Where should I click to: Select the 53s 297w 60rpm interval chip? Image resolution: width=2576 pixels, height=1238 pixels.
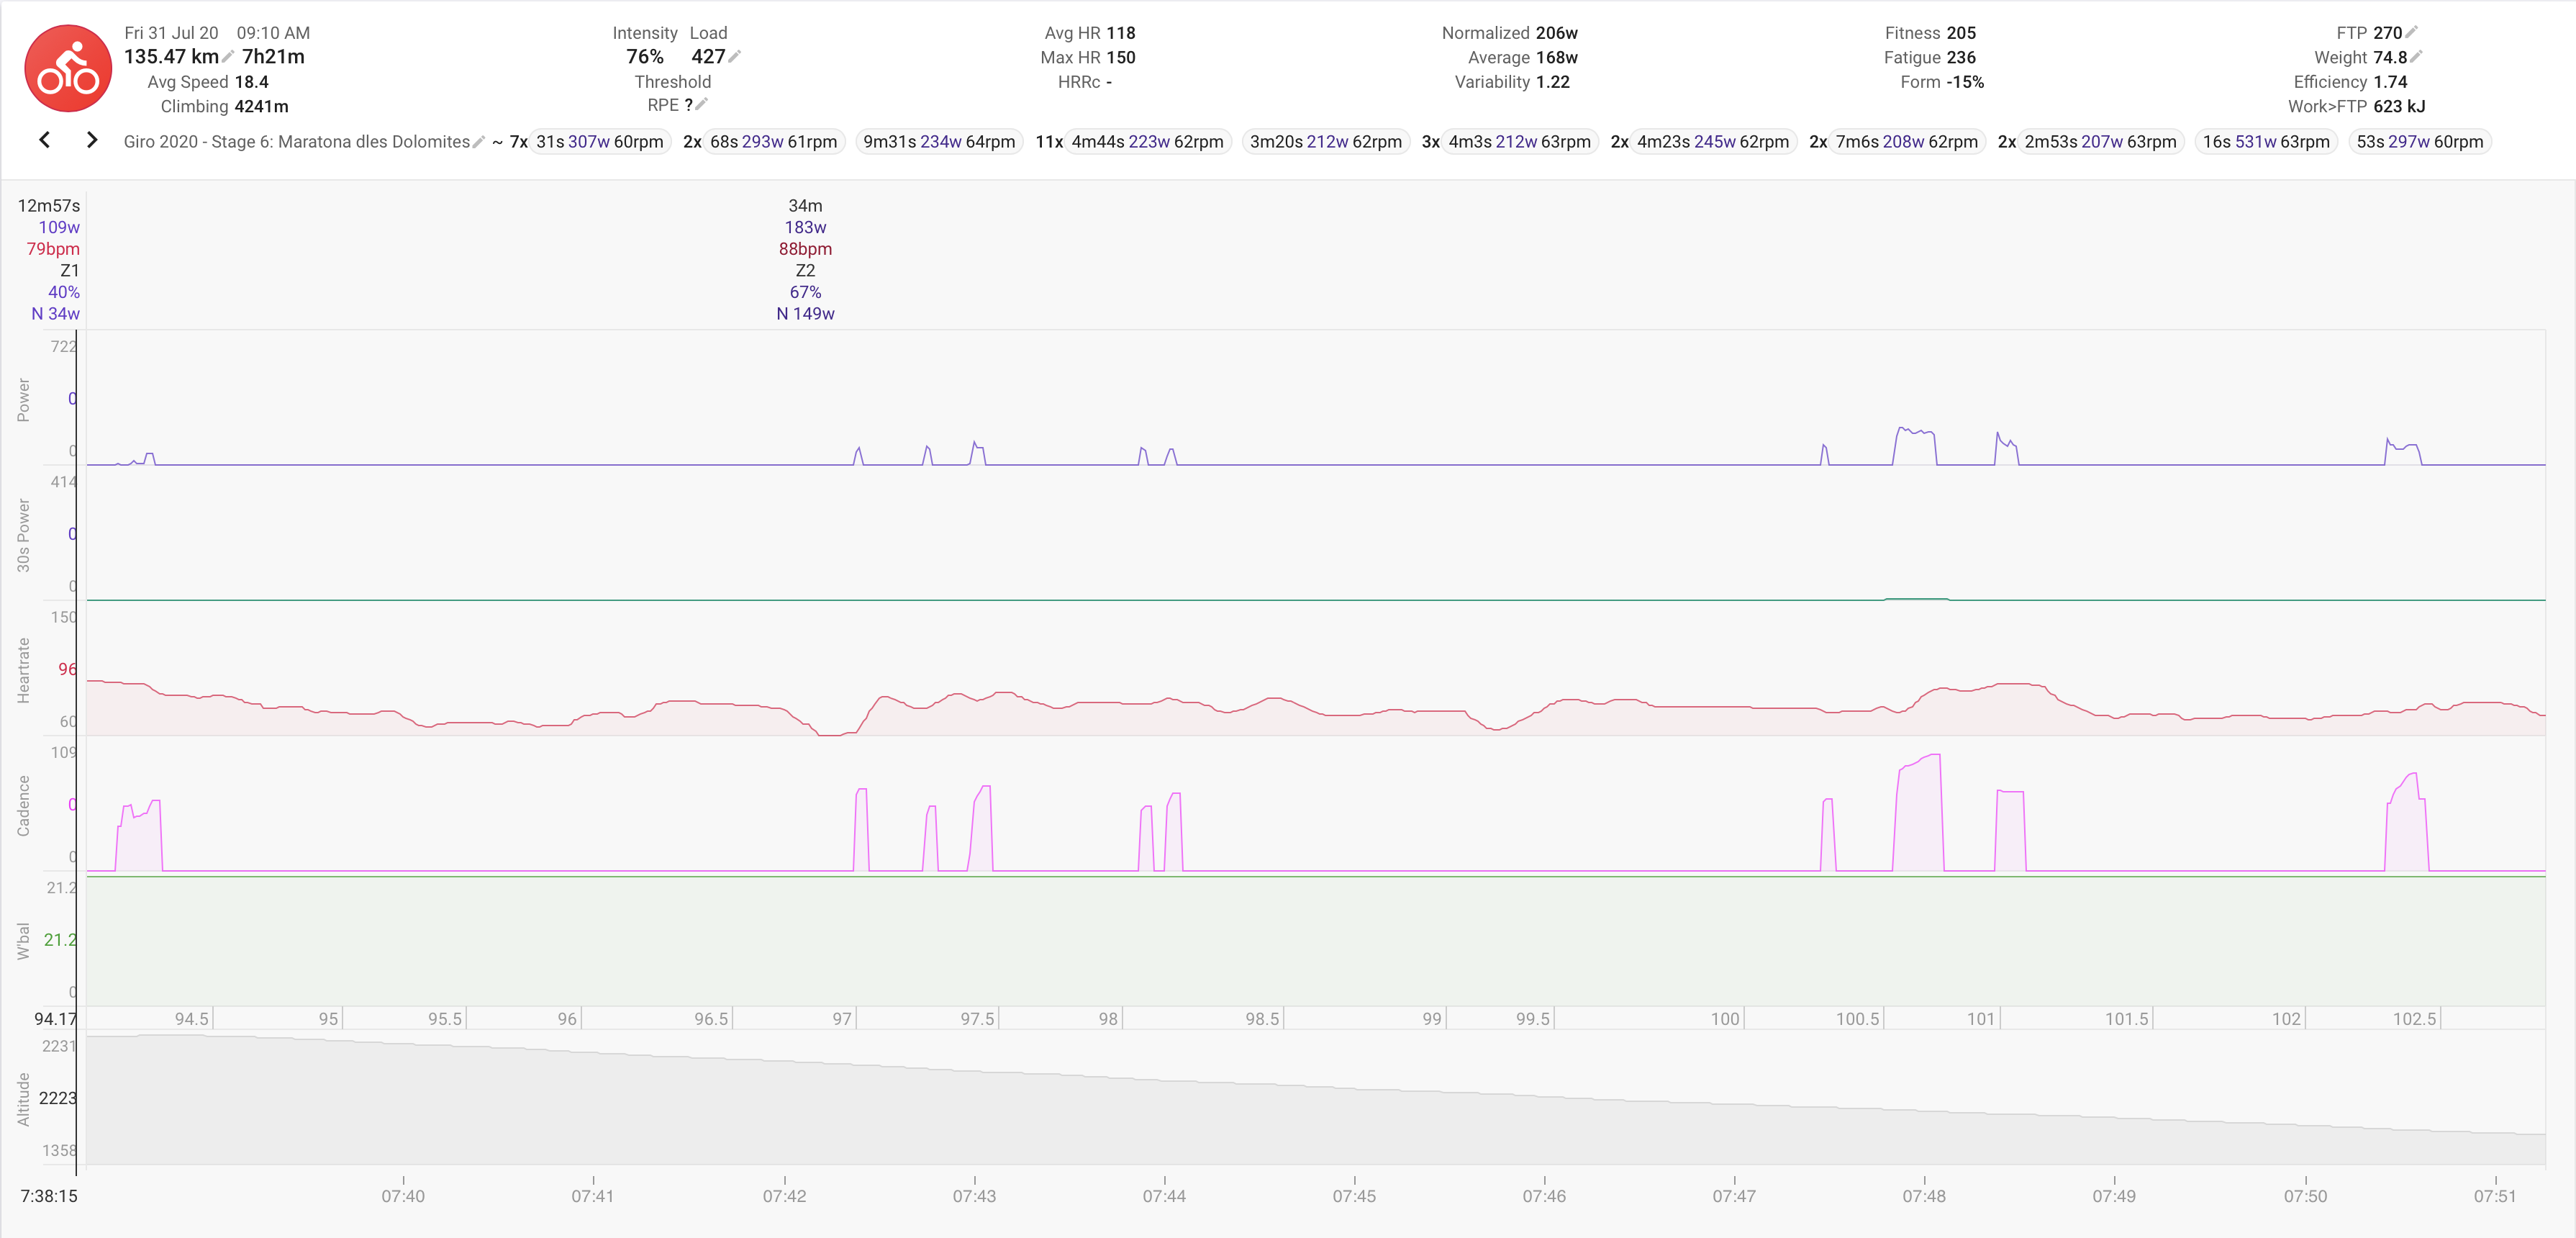[2419, 141]
